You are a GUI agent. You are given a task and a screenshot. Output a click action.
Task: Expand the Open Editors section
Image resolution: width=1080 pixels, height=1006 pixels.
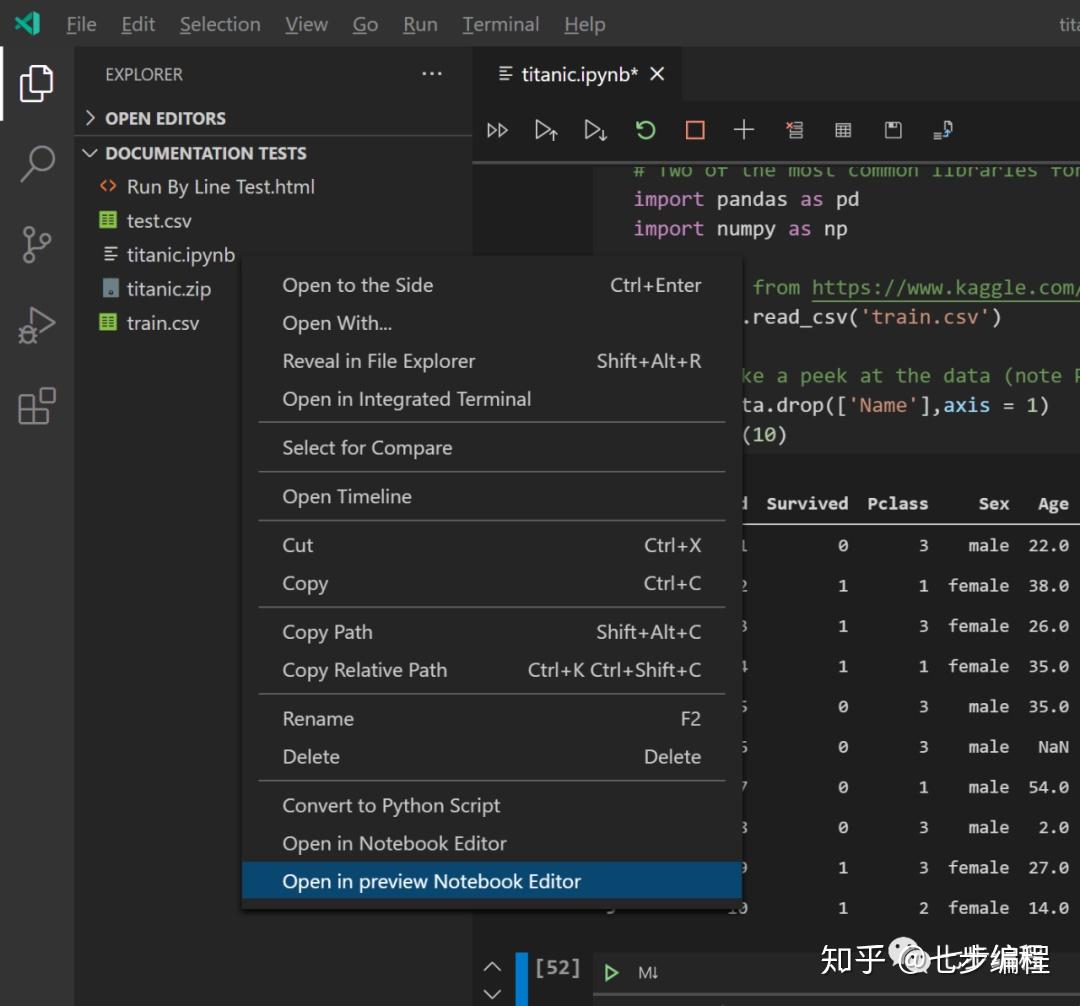pos(165,118)
